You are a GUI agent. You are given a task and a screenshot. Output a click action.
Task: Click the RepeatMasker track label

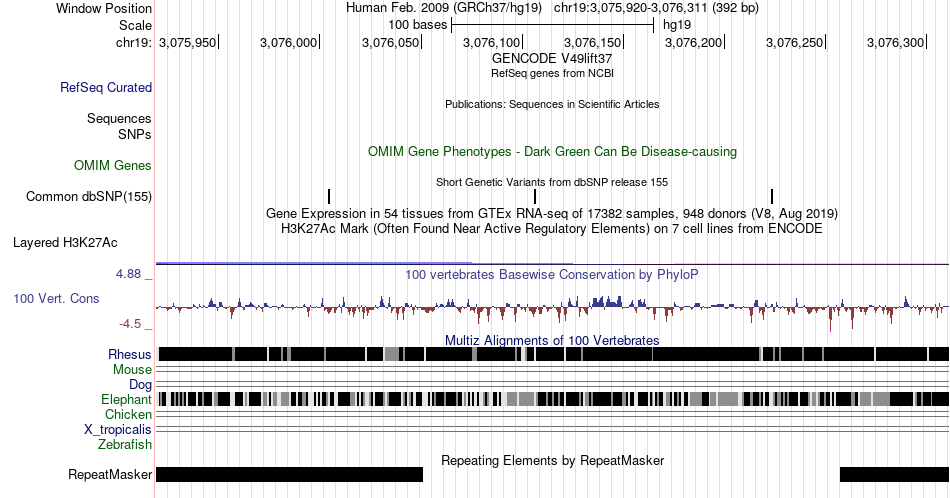[110, 474]
